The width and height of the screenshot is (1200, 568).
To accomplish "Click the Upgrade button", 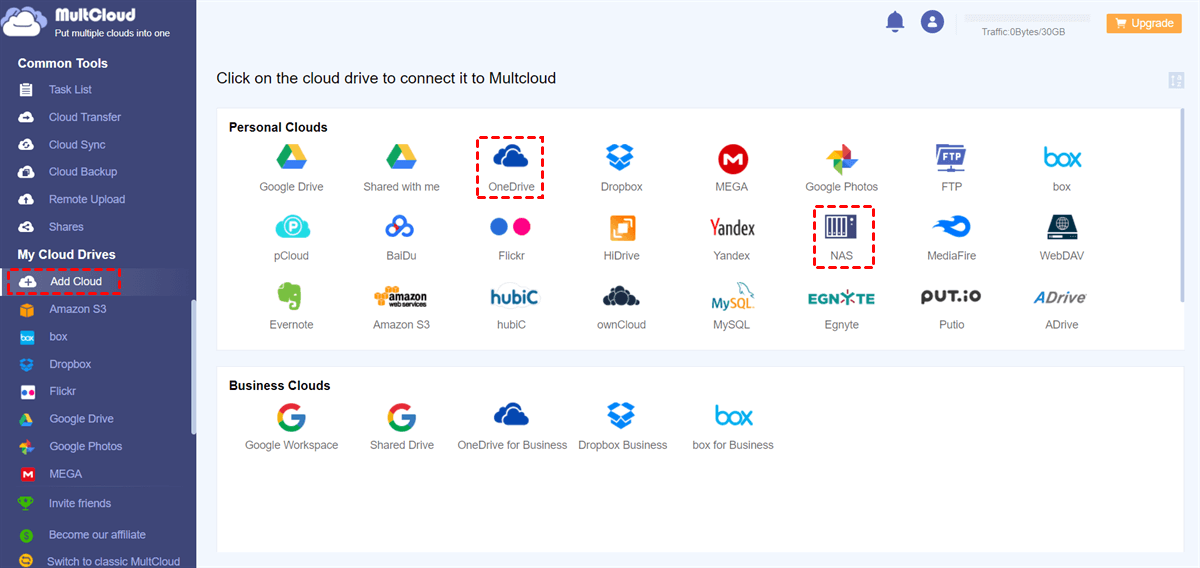I will click(1143, 23).
